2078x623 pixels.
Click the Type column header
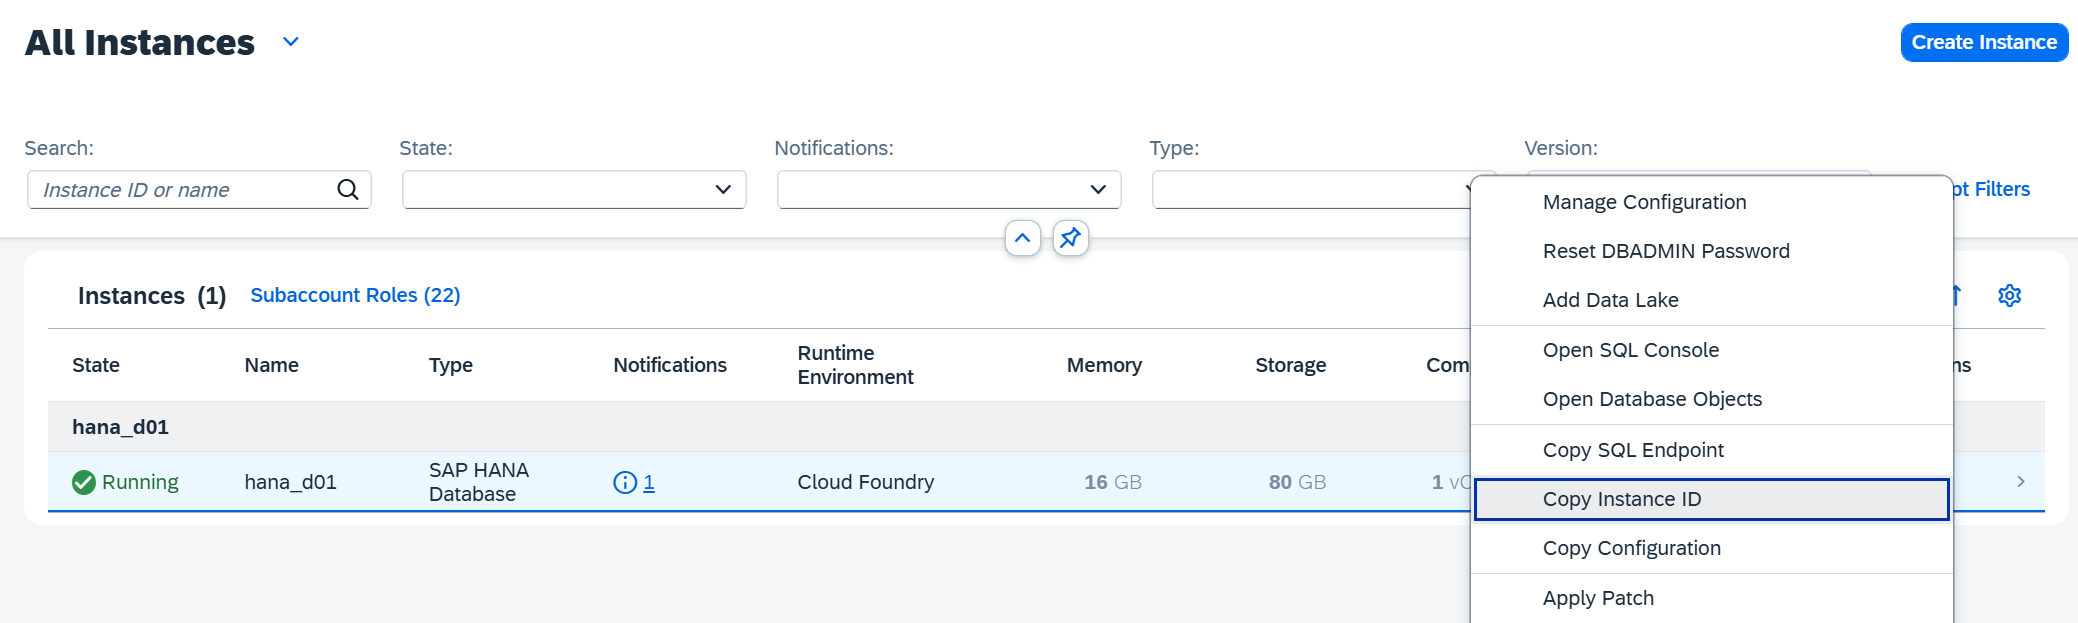[x=451, y=365]
